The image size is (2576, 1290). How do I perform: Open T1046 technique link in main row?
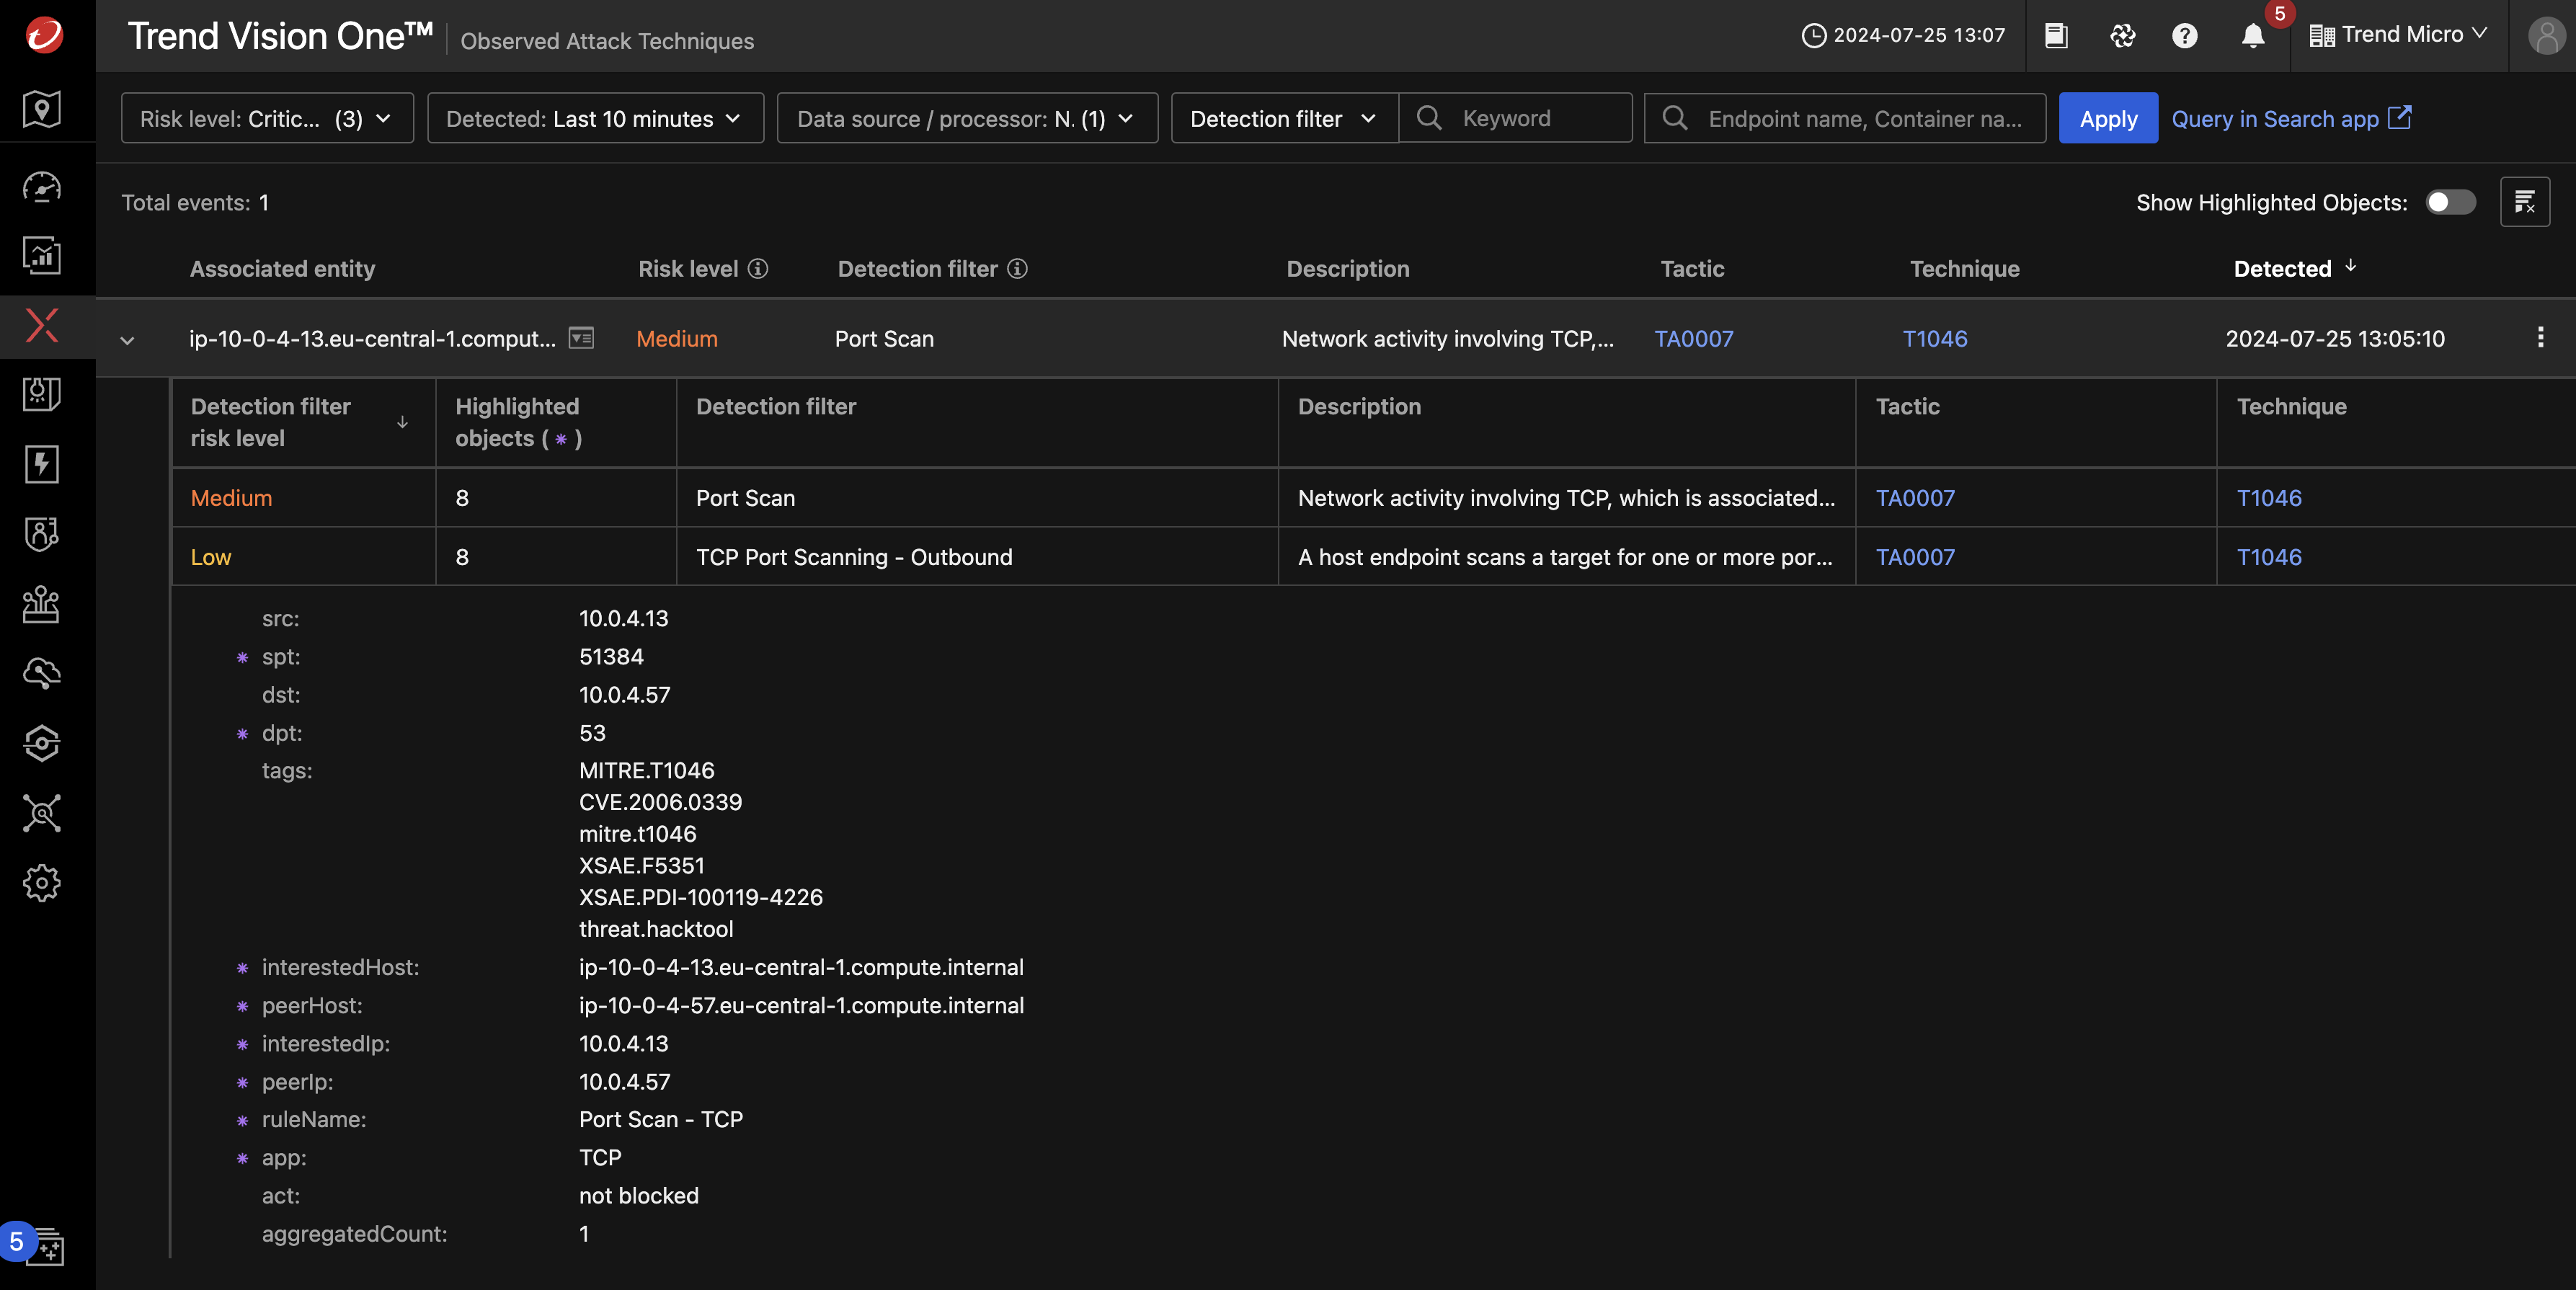point(1934,338)
